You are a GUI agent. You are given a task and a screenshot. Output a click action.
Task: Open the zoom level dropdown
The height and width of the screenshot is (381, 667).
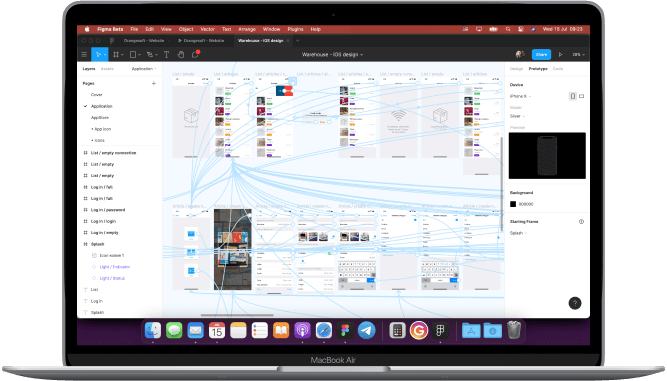coord(578,54)
